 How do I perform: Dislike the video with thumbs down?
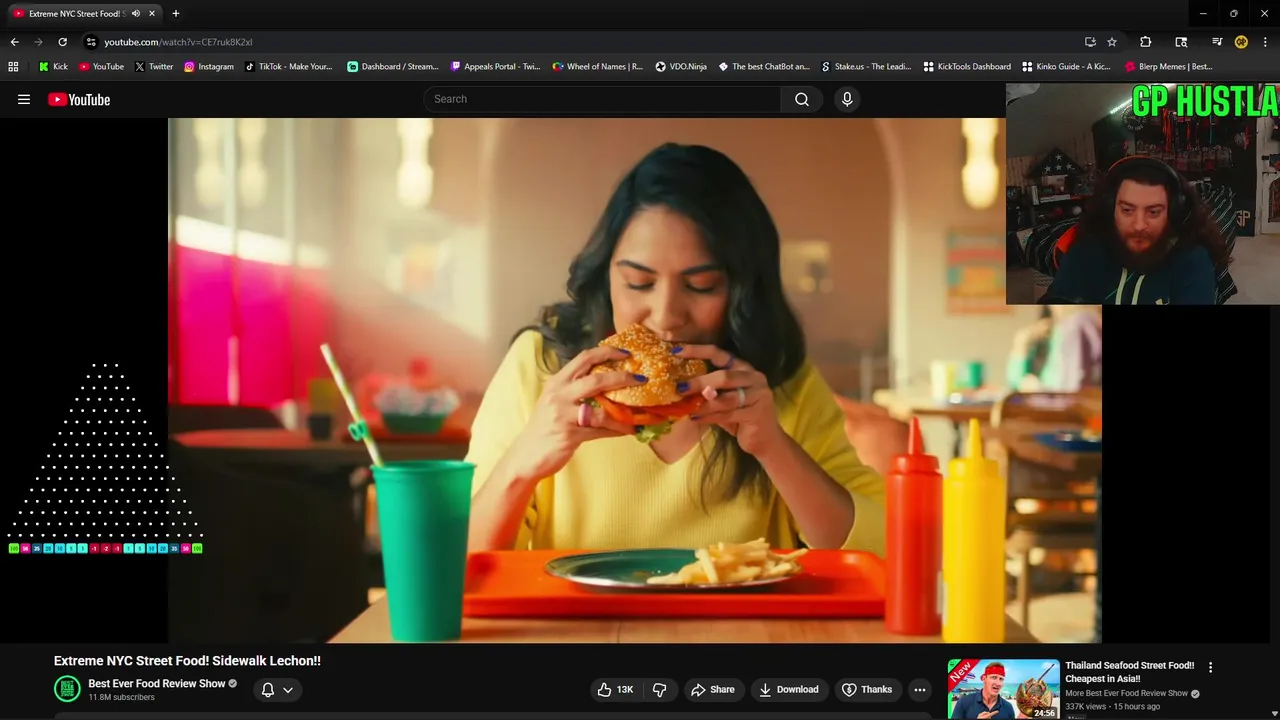[659, 689]
